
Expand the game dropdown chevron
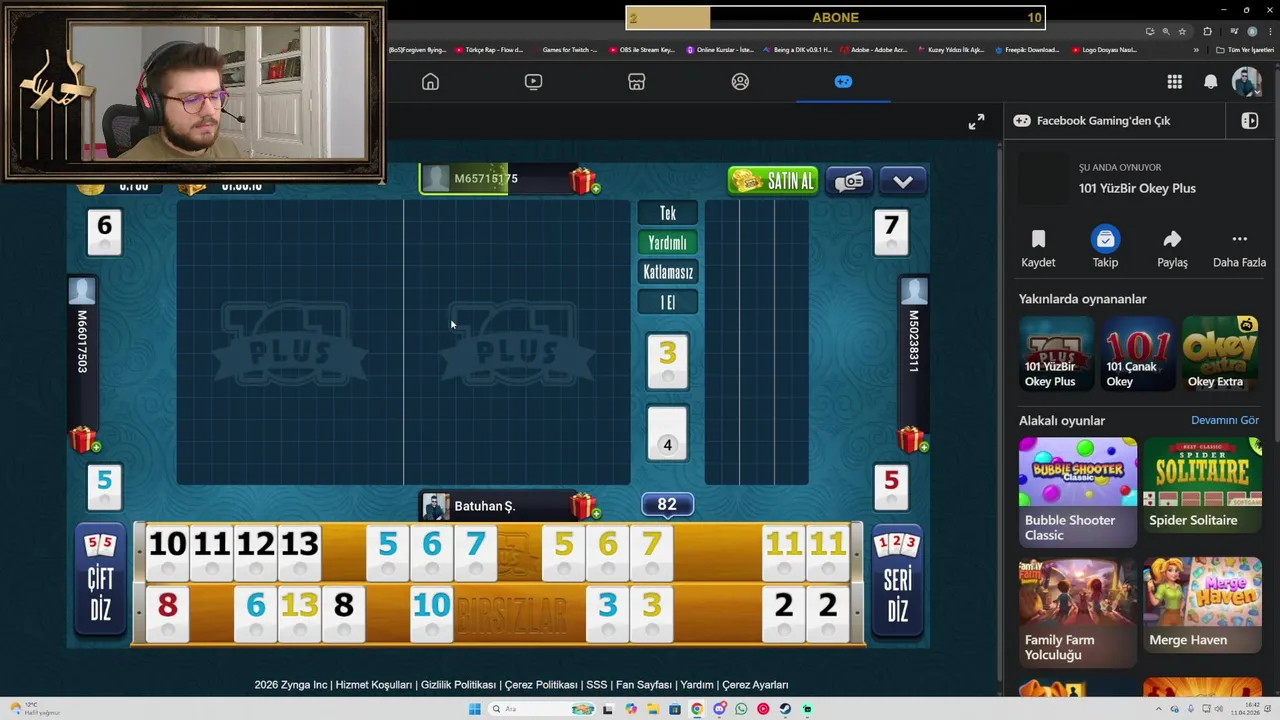point(903,181)
